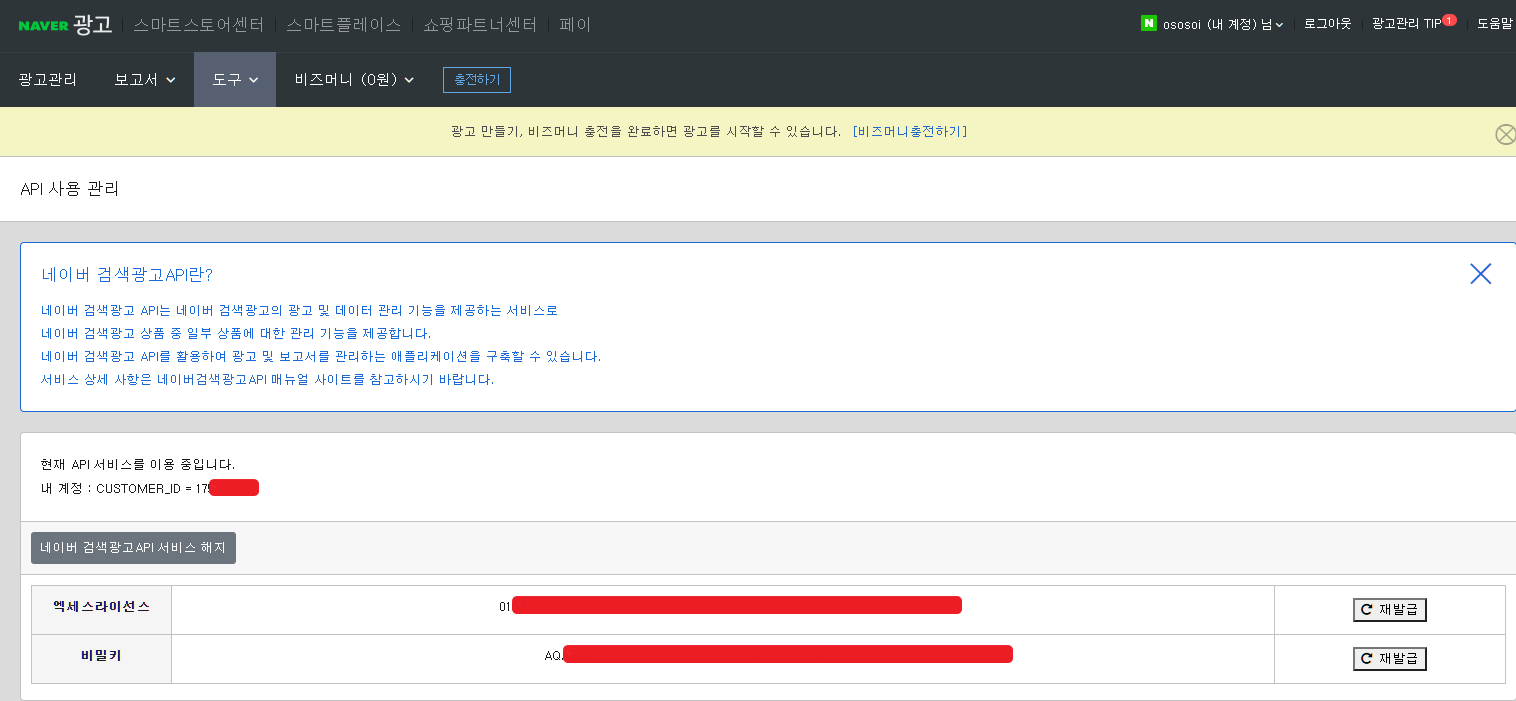Click the notification badge on 광고관리 TIP
This screenshot has width=1516, height=701.
[1449, 19]
